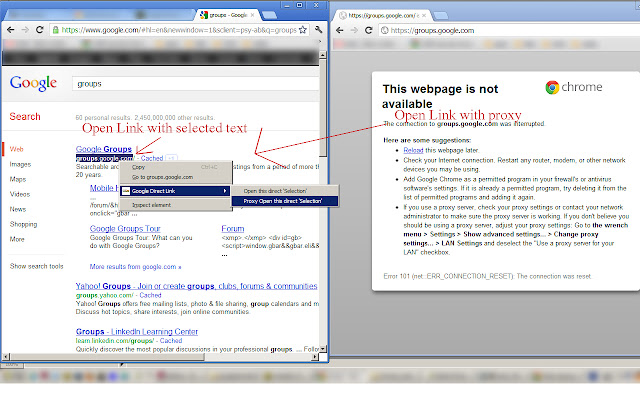Image resolution: width=640 pixels, height=400 pixels.
Task: Click the bookmarks bar overflow chevron
Action: (x=320, y=41)
